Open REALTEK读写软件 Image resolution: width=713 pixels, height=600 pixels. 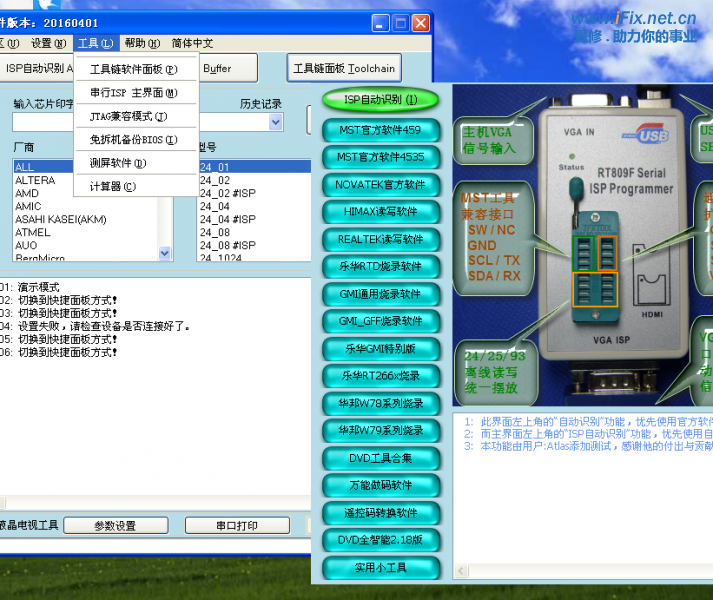coord(381,239)
